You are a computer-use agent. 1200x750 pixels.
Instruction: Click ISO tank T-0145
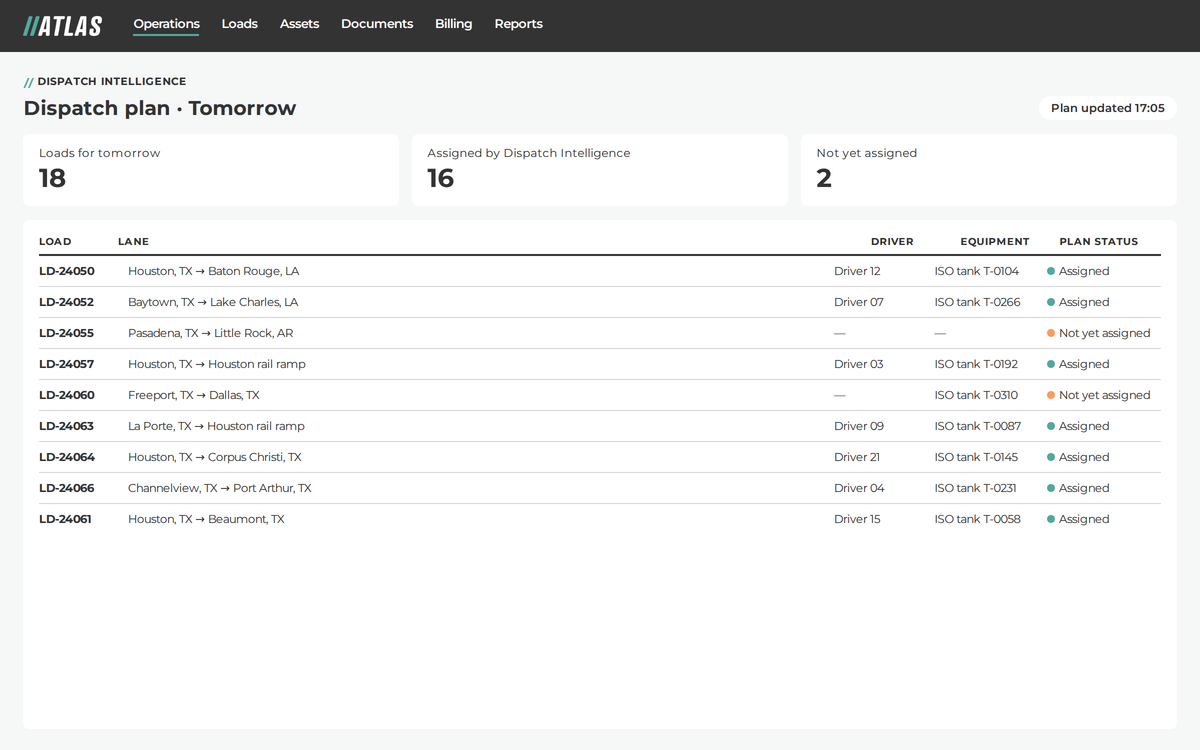(x=976, y=457)
